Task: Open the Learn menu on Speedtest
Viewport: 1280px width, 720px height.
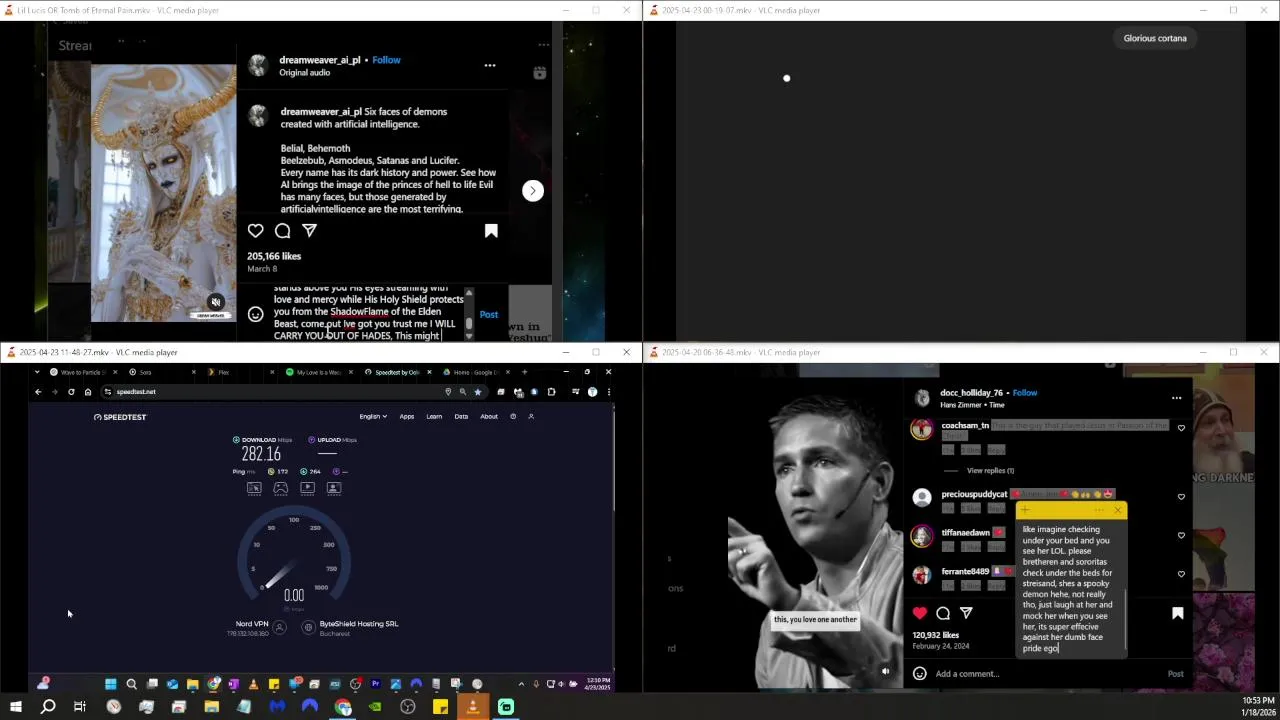Action: click(x=434, y=416)
